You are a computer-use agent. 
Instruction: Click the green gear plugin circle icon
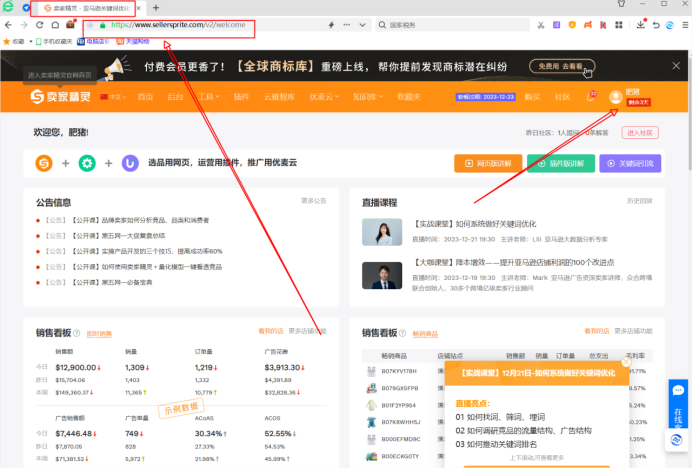coord(87,163)
